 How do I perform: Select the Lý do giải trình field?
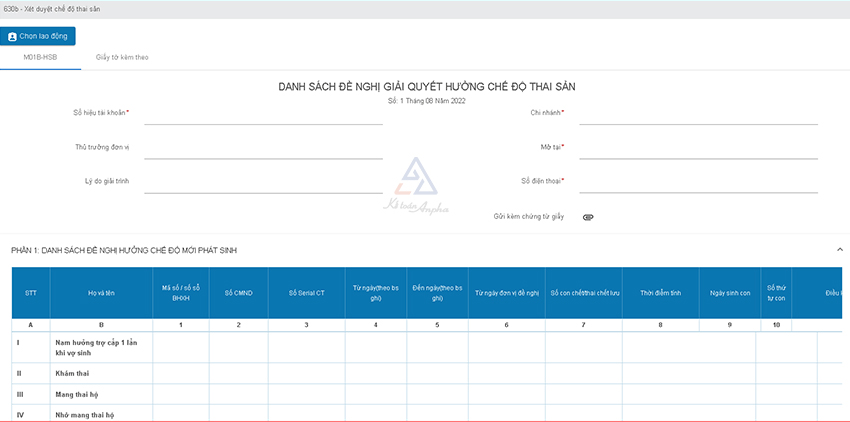tap(263, 182)
